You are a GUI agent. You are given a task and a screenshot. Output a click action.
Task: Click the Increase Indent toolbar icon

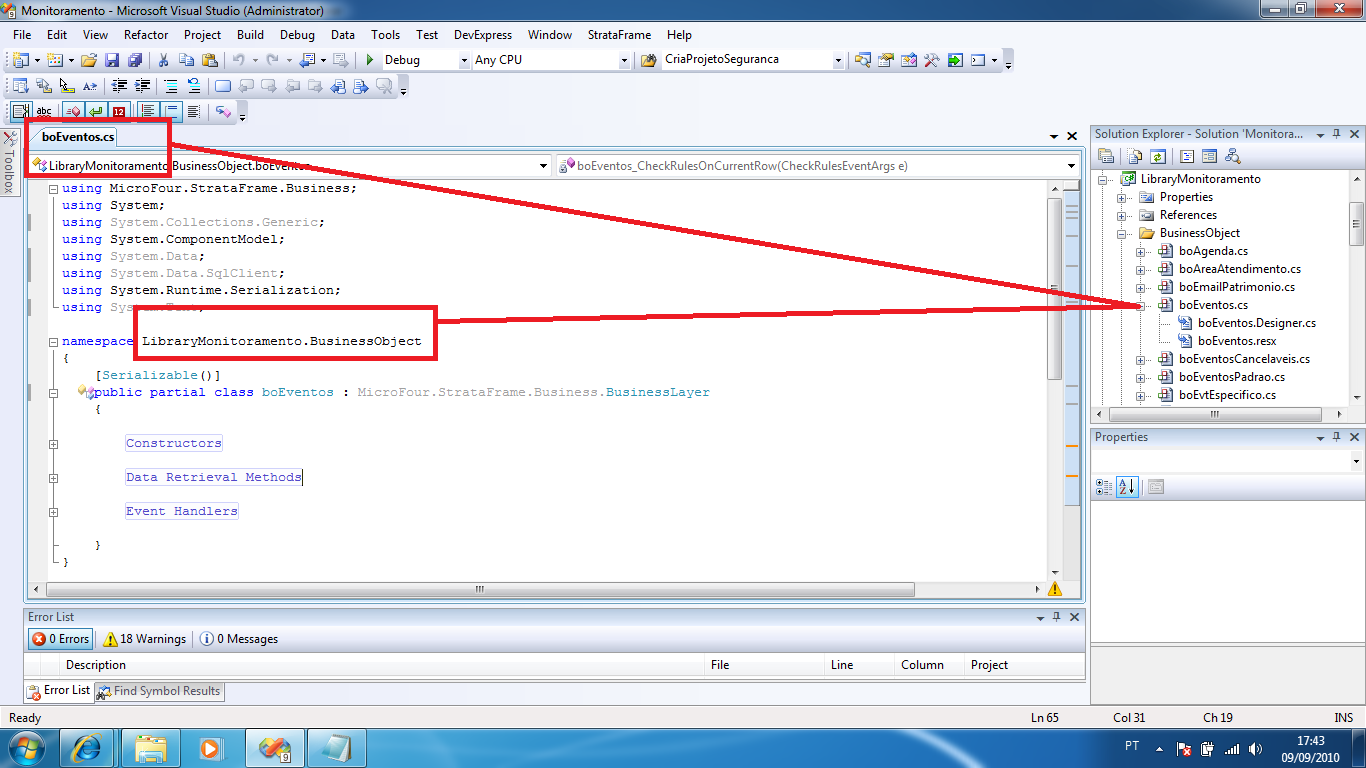(x=143, y=86)
